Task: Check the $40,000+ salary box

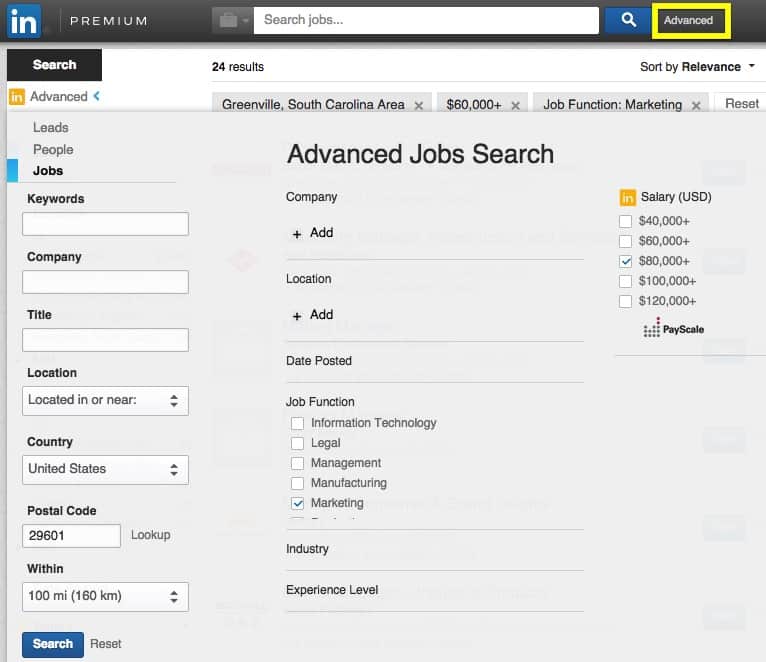Action: [x=625, y=221]
